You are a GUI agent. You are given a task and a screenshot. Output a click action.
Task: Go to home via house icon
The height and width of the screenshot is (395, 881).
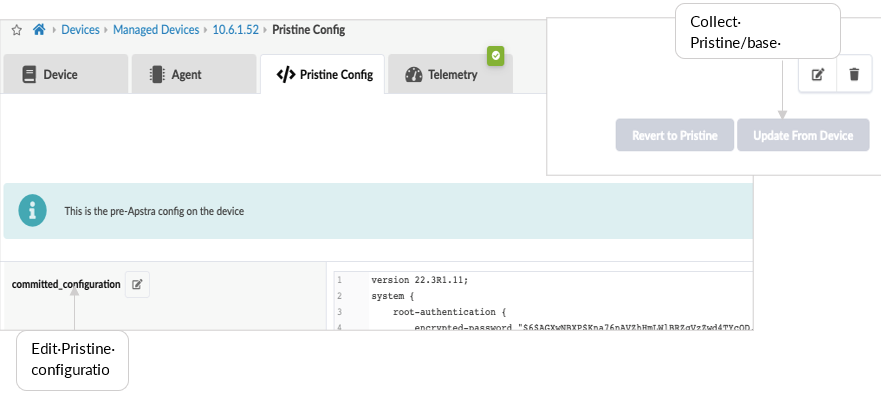point(39,30)
